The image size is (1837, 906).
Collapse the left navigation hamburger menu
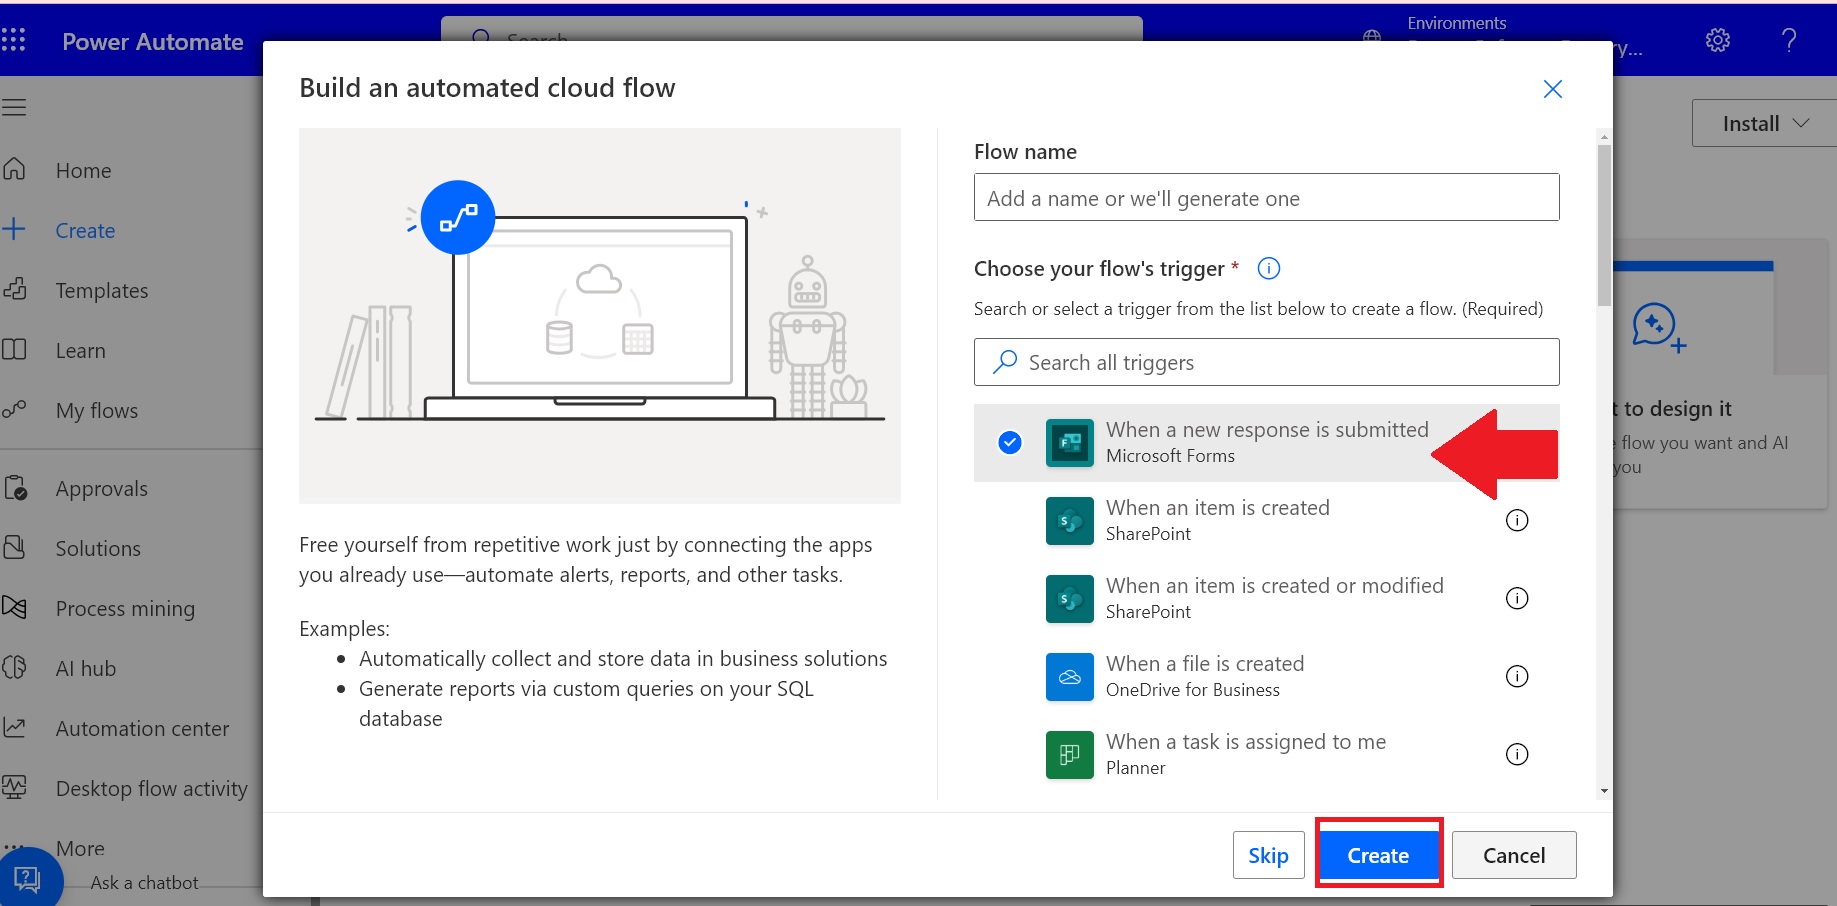pyautogui.click(x=14, y=107)
